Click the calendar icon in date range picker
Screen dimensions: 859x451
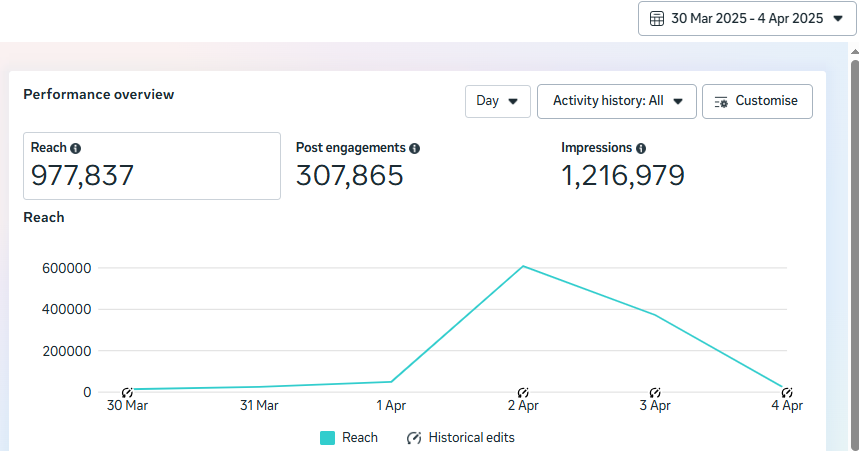click(657, 19)
